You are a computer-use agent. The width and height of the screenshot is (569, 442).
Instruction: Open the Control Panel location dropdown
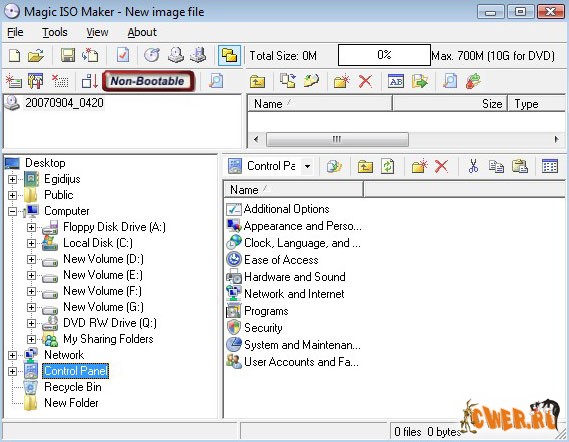307,167
